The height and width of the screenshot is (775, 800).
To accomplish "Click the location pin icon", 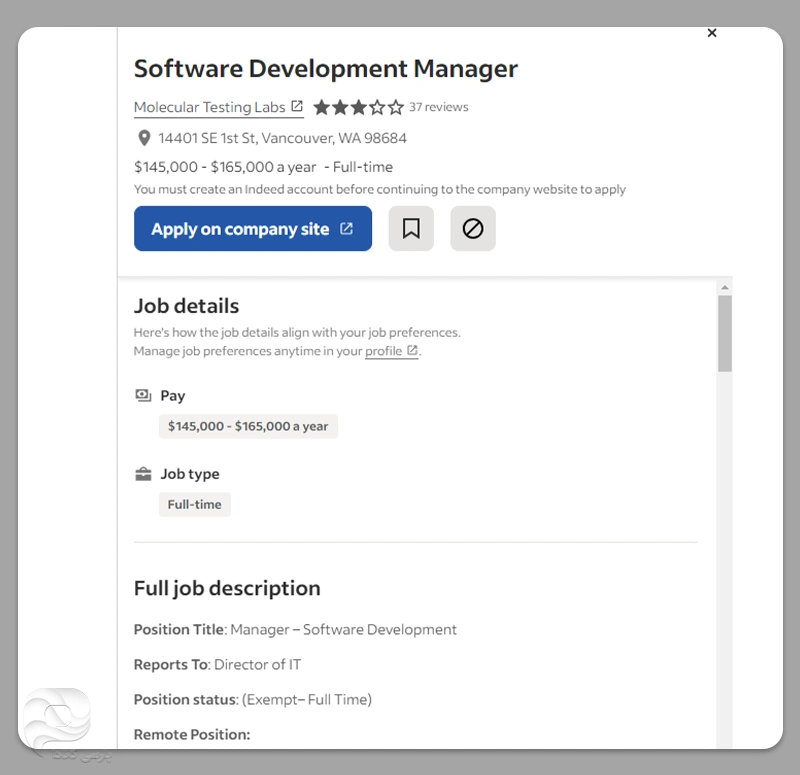I will coord(144,138).
